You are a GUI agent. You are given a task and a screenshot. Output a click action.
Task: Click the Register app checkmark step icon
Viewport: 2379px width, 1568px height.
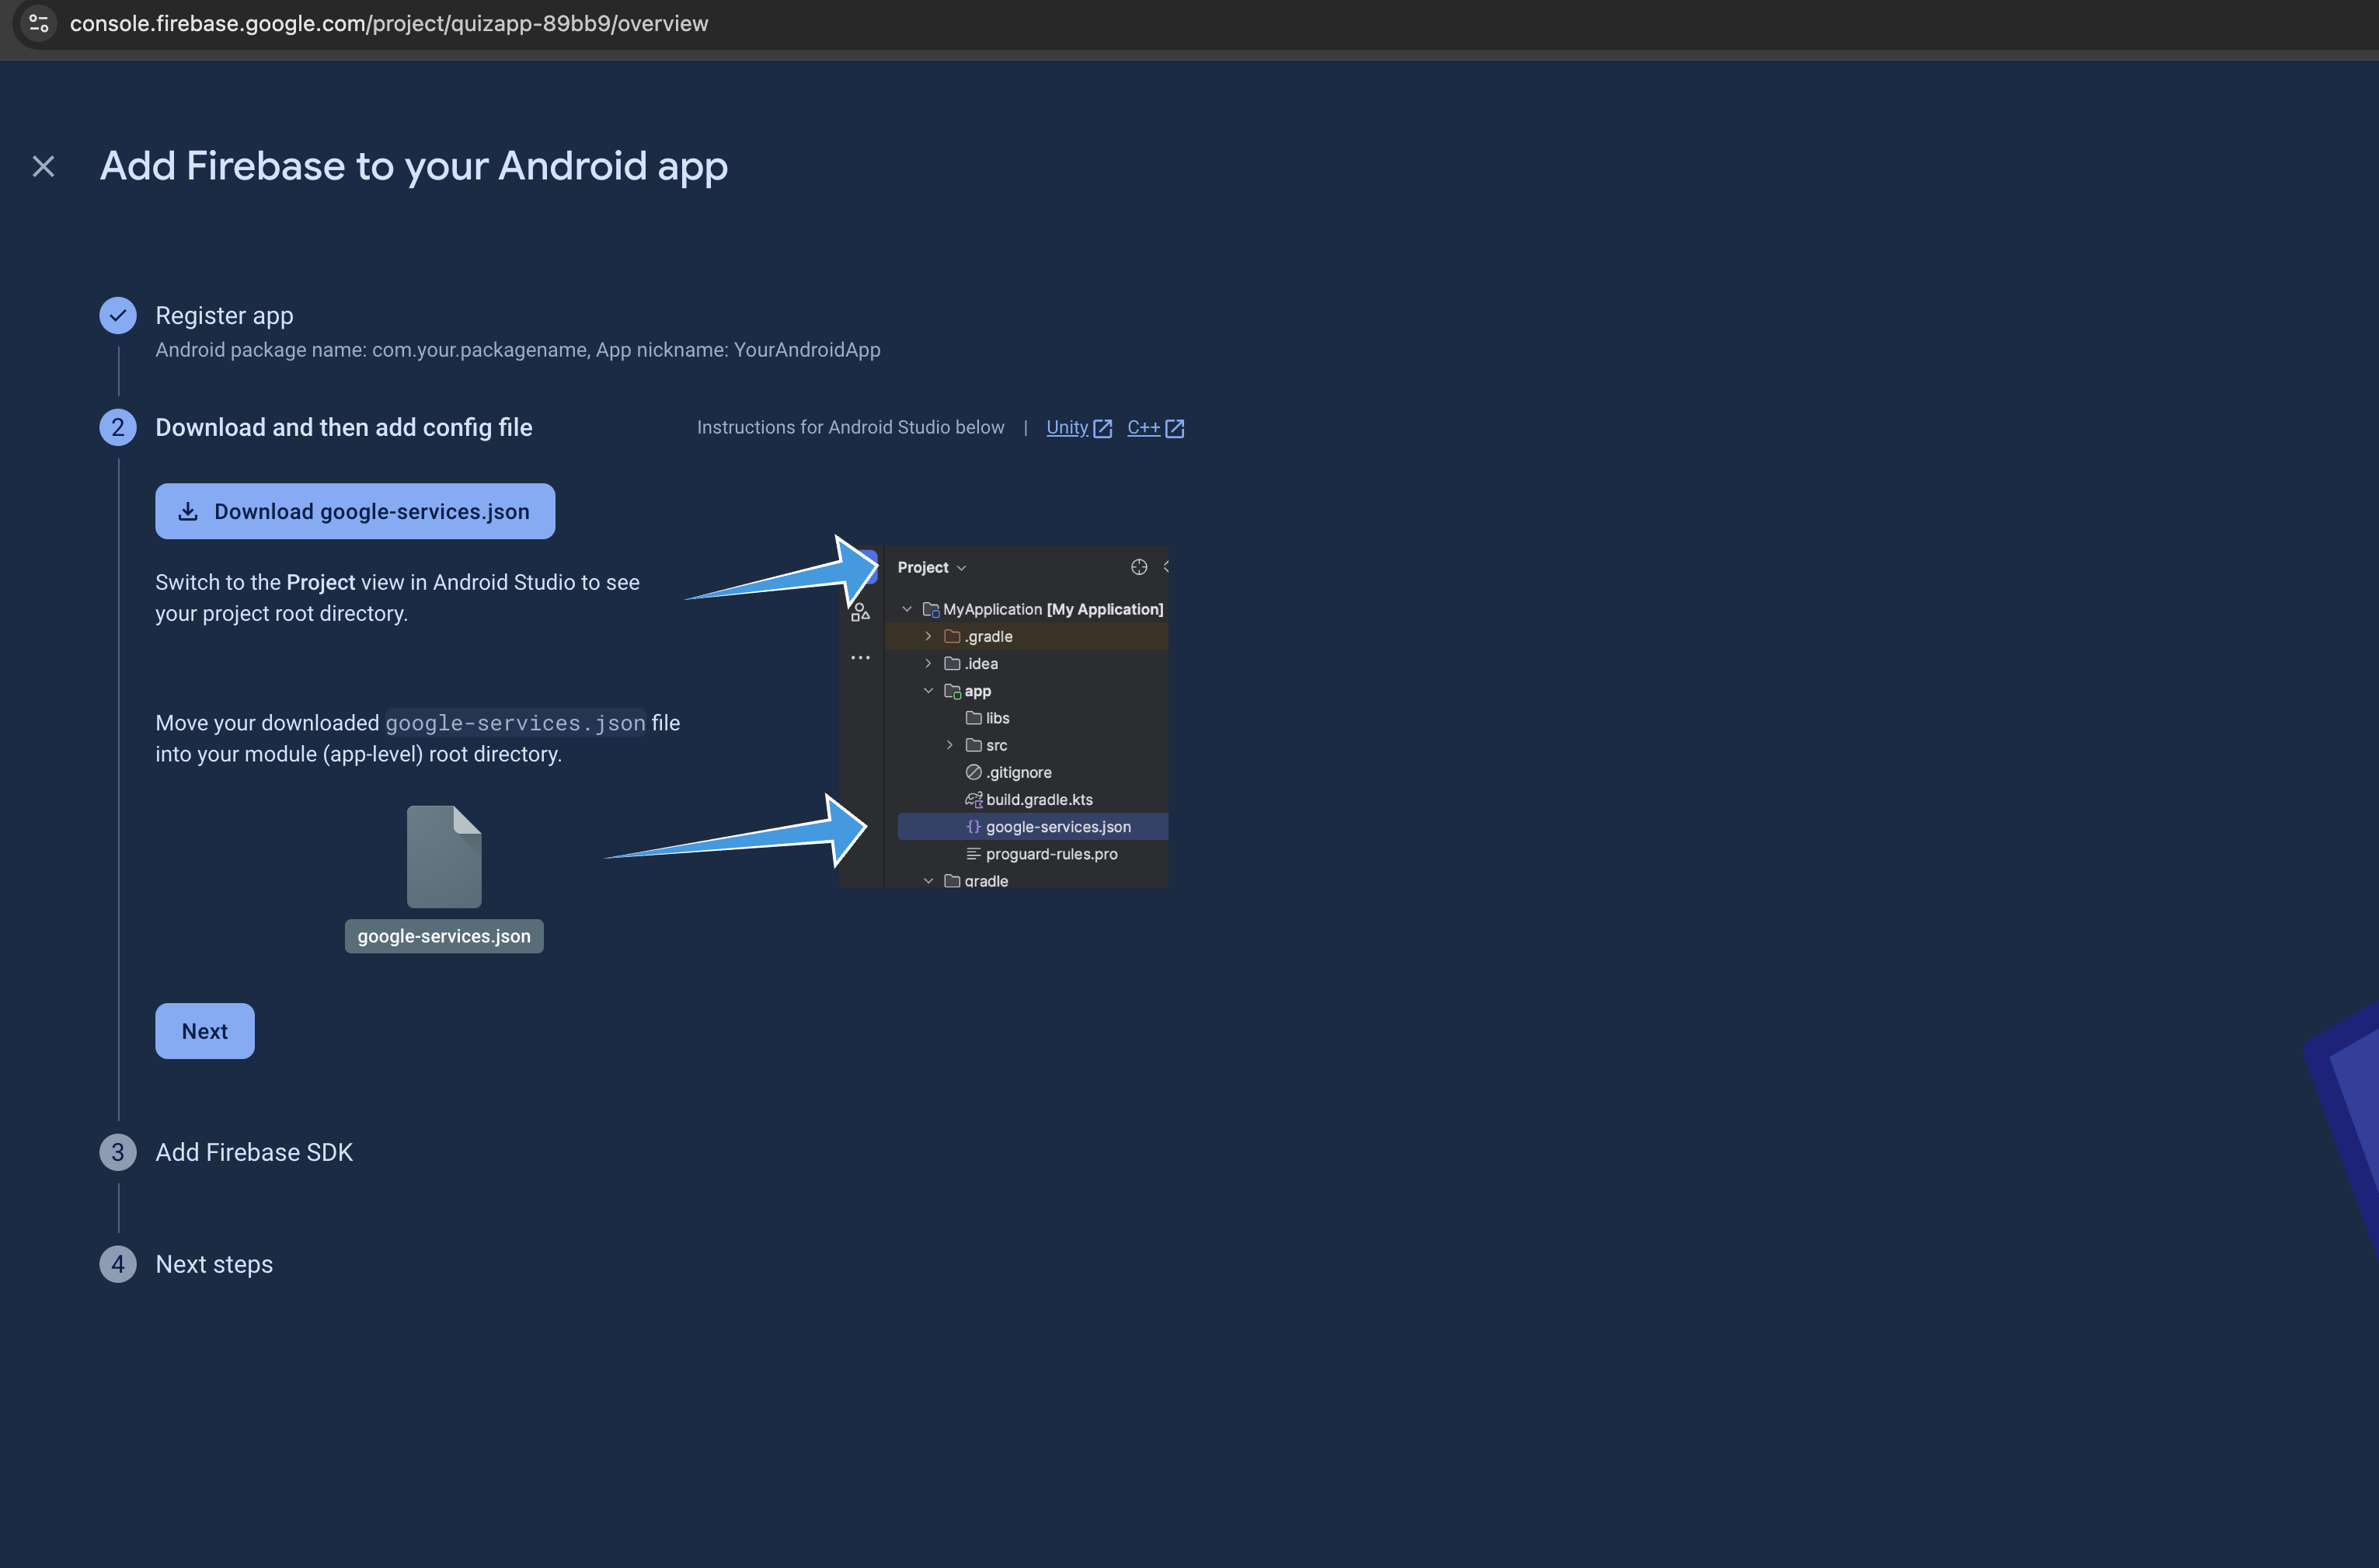118,316
